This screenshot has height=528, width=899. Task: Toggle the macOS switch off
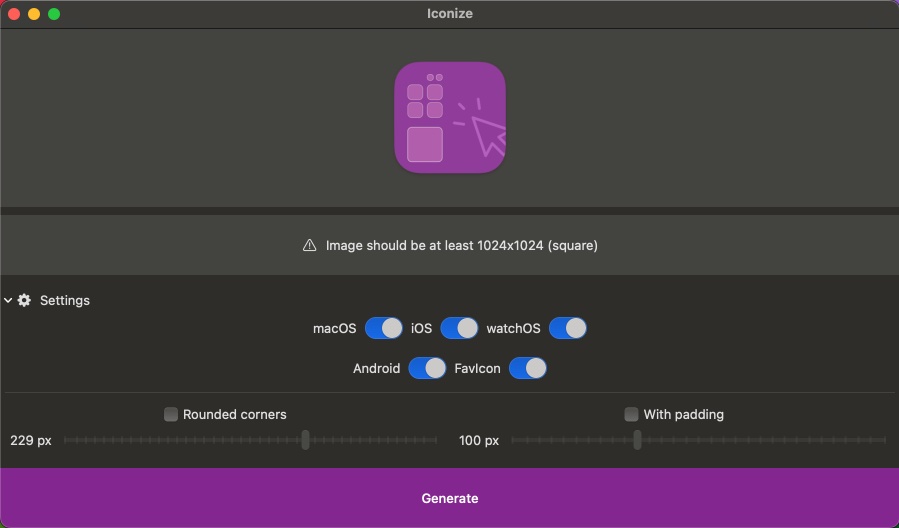click(384, 328)
